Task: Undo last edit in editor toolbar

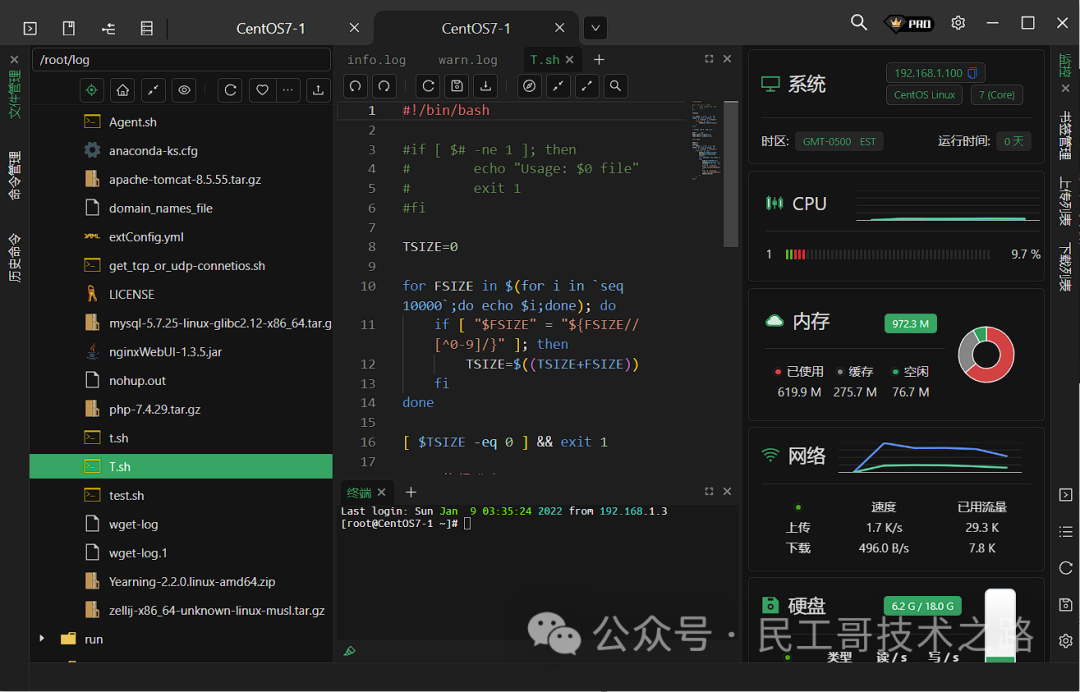Action: click(355, 86)
